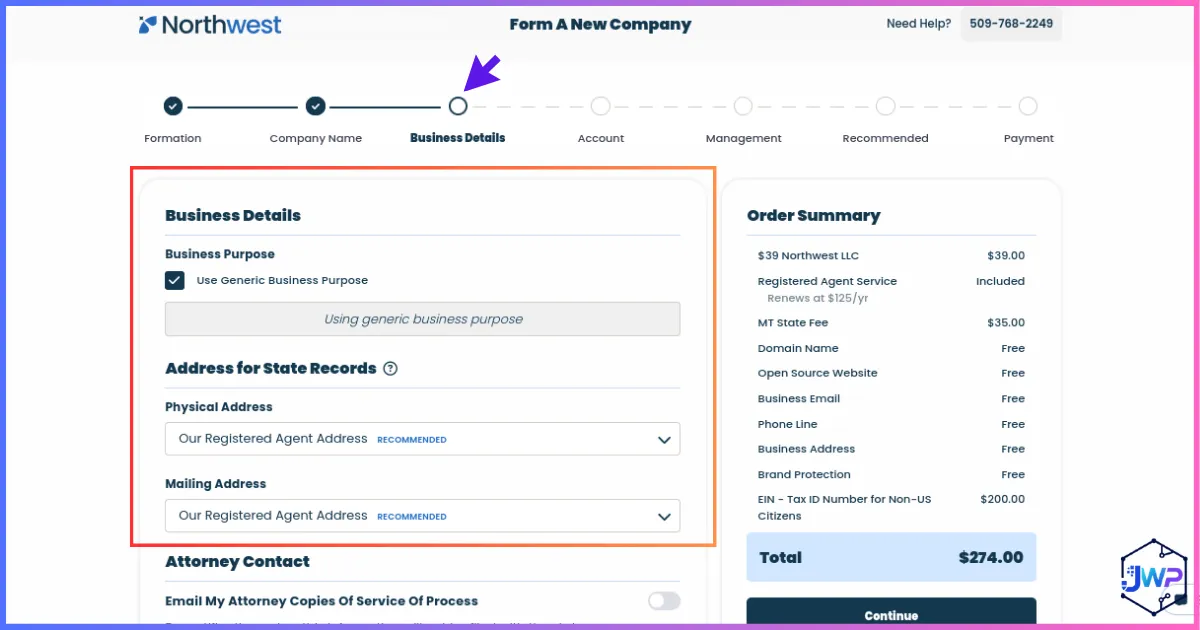1200x630 pixels.
Task: Call the 509-768-2249 phone number button
Action: click(x=1011, y=24)
